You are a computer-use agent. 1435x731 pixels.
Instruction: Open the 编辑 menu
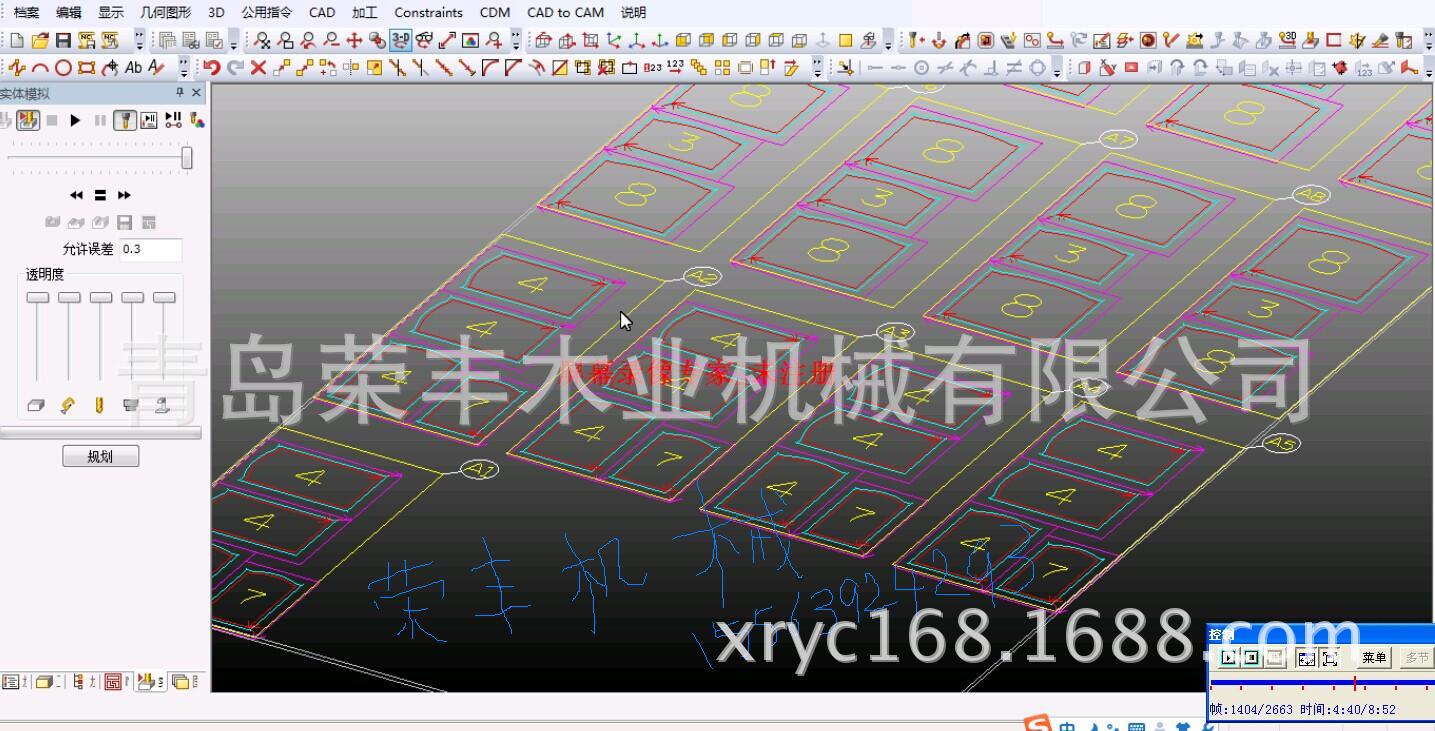(x=69, y=13)
